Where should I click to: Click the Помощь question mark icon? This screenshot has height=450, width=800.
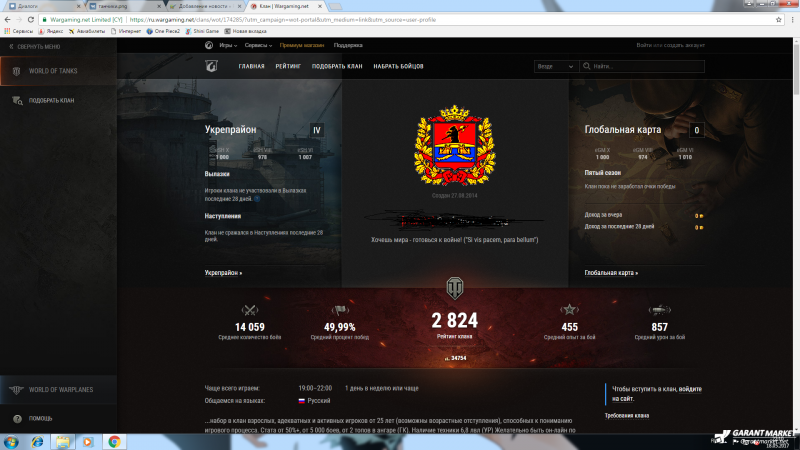coord(17,418)
